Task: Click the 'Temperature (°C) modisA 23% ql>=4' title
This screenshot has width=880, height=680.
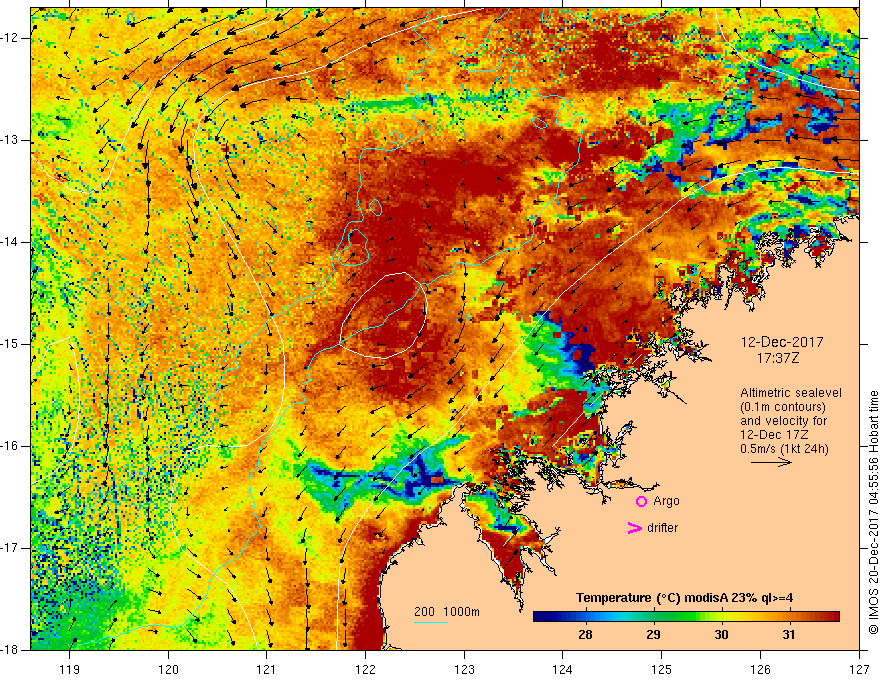Action: (x=684, y=598)
